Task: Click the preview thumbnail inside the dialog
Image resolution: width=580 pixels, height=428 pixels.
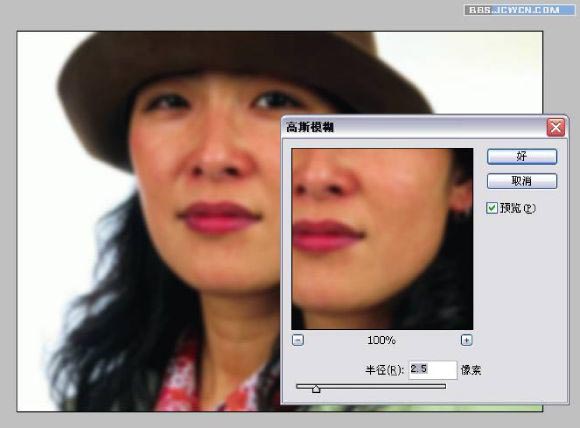Action: pyautogui.click(x=382, y=239)
